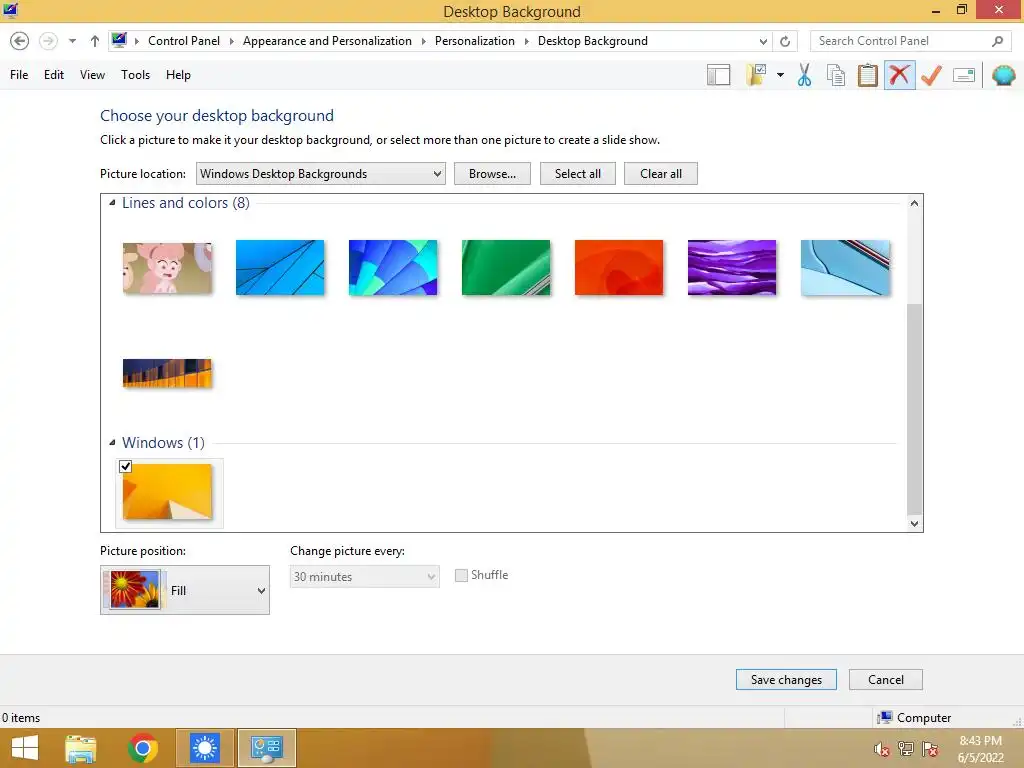Collapse the Lines and colors group

pos(112,203)
